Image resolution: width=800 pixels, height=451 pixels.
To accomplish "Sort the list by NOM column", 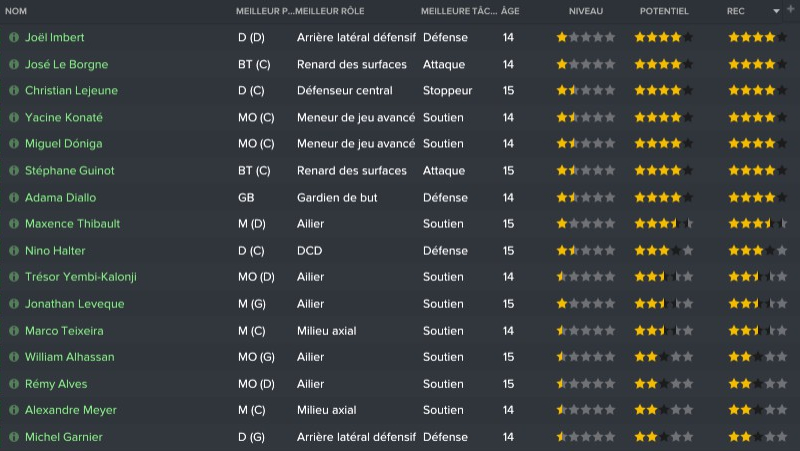I will pyautogui.click(x=16, y=11).
